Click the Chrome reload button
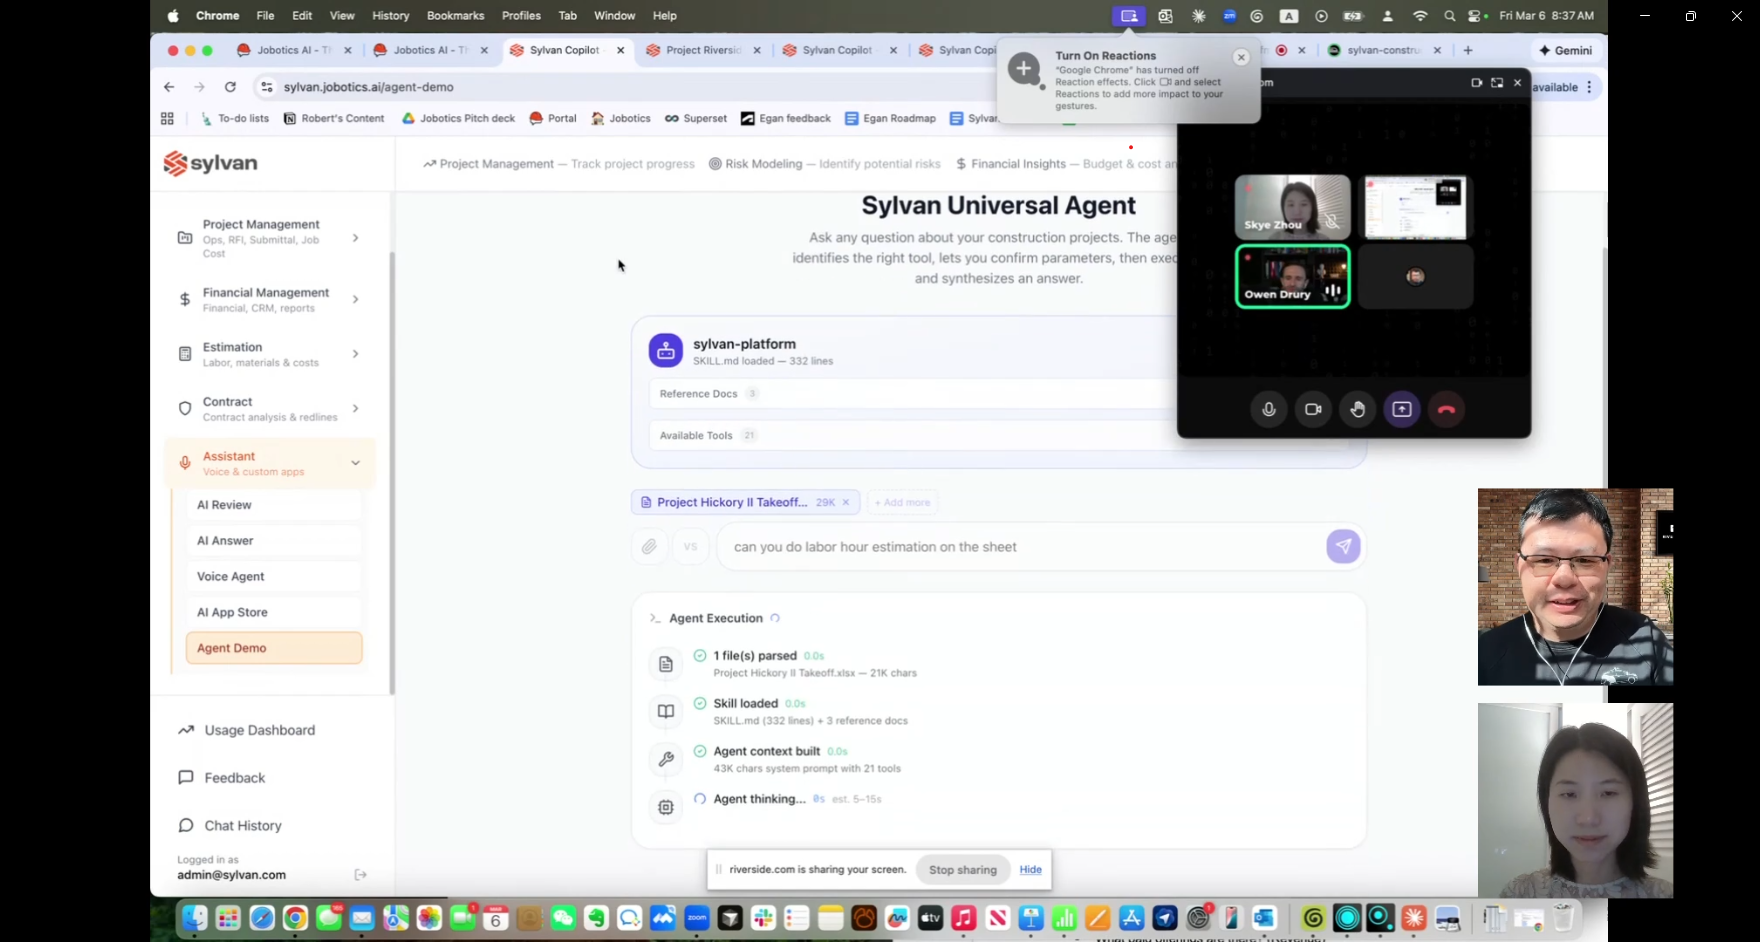Screen dimensions: 1760x942 (231, 87)
